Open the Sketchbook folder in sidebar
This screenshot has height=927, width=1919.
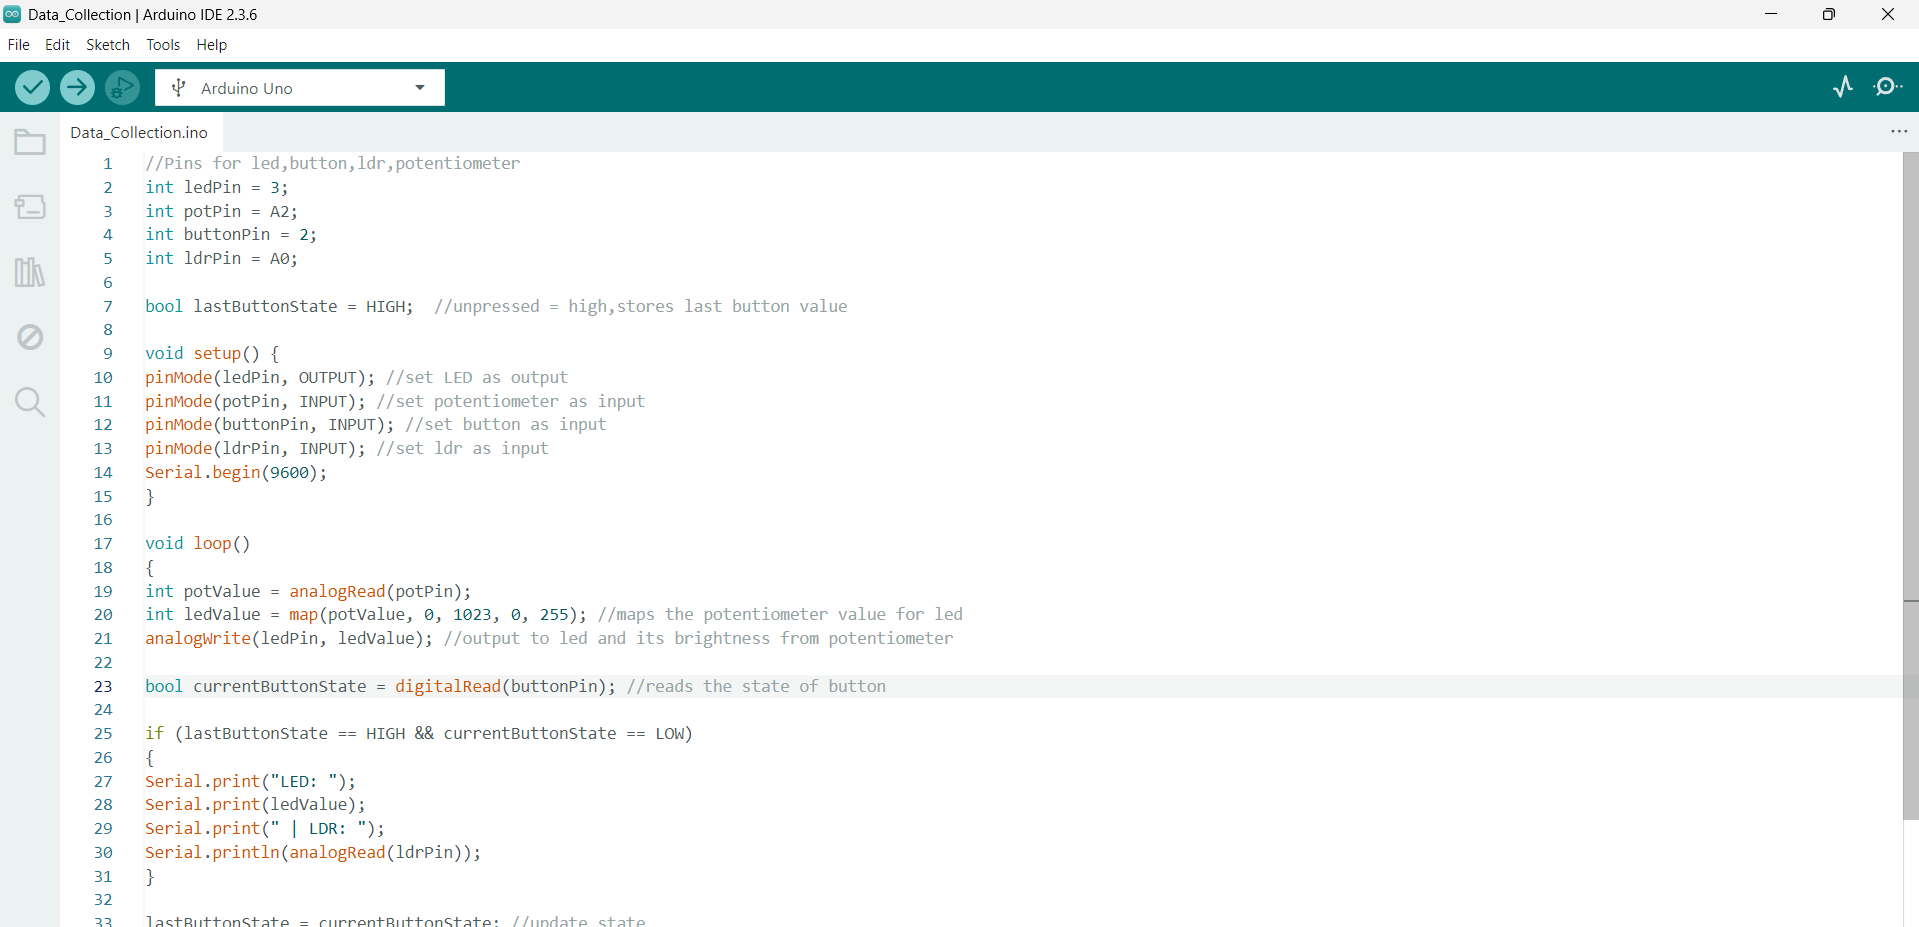coord(30,142)
